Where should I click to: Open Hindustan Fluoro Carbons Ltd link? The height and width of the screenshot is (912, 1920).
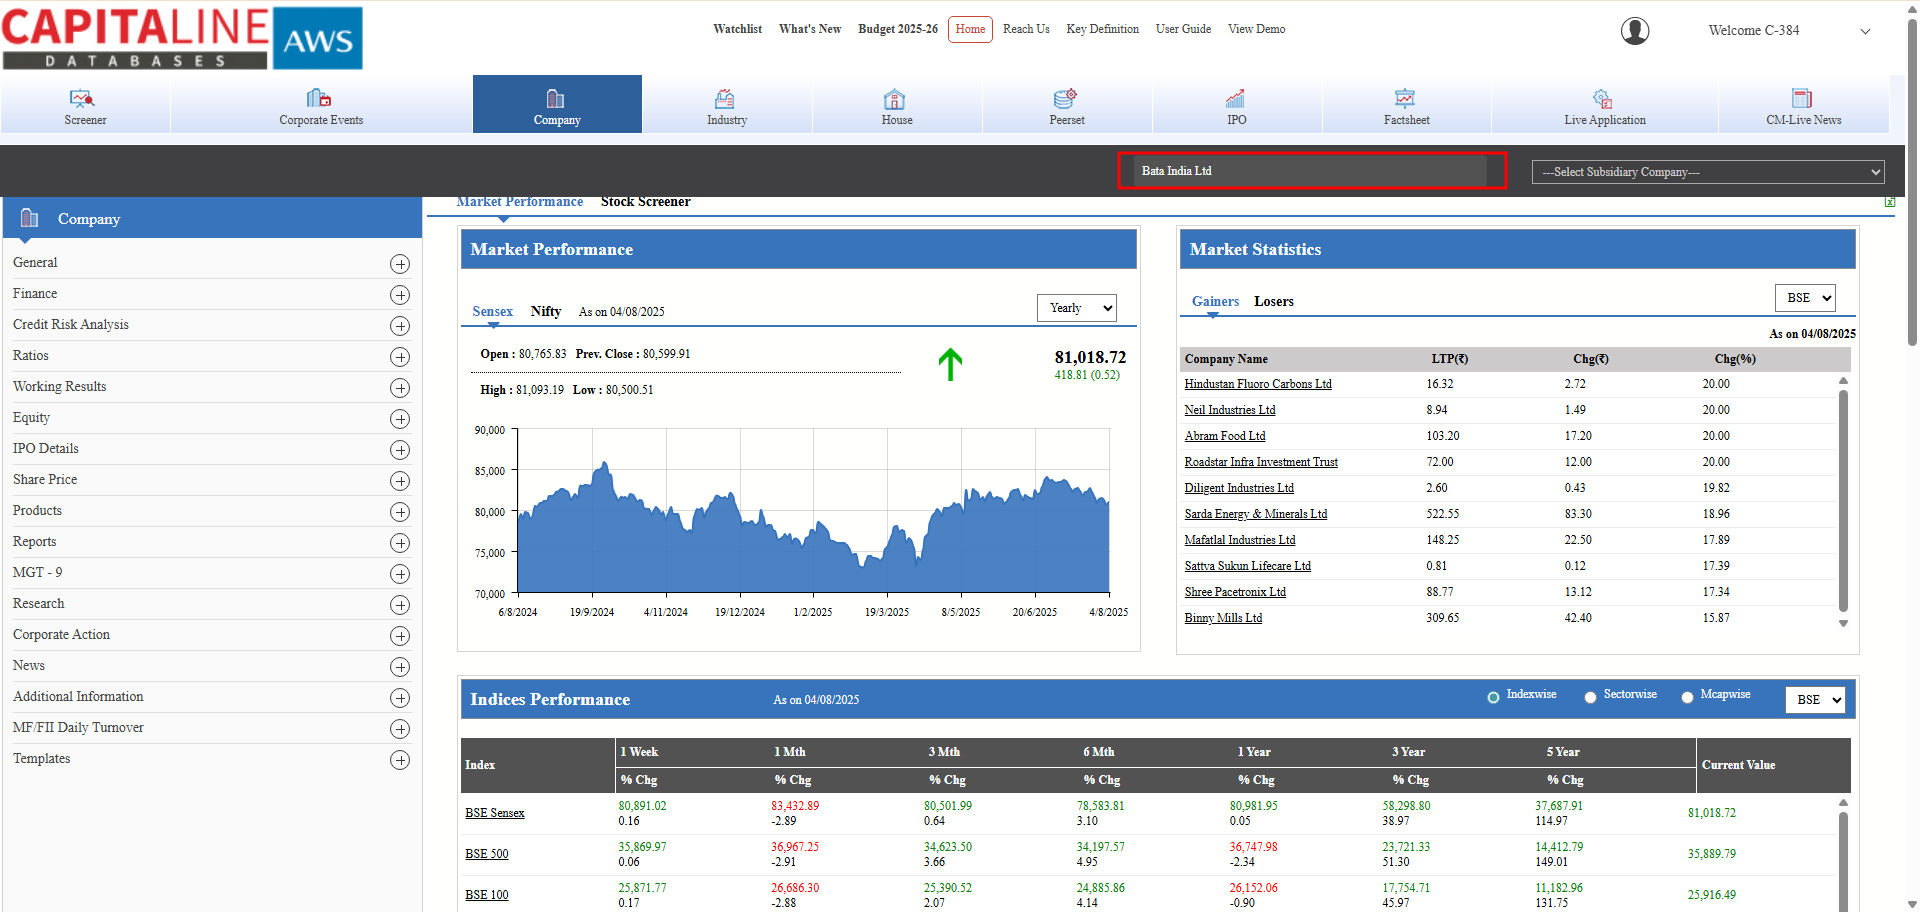point(1257,384)
